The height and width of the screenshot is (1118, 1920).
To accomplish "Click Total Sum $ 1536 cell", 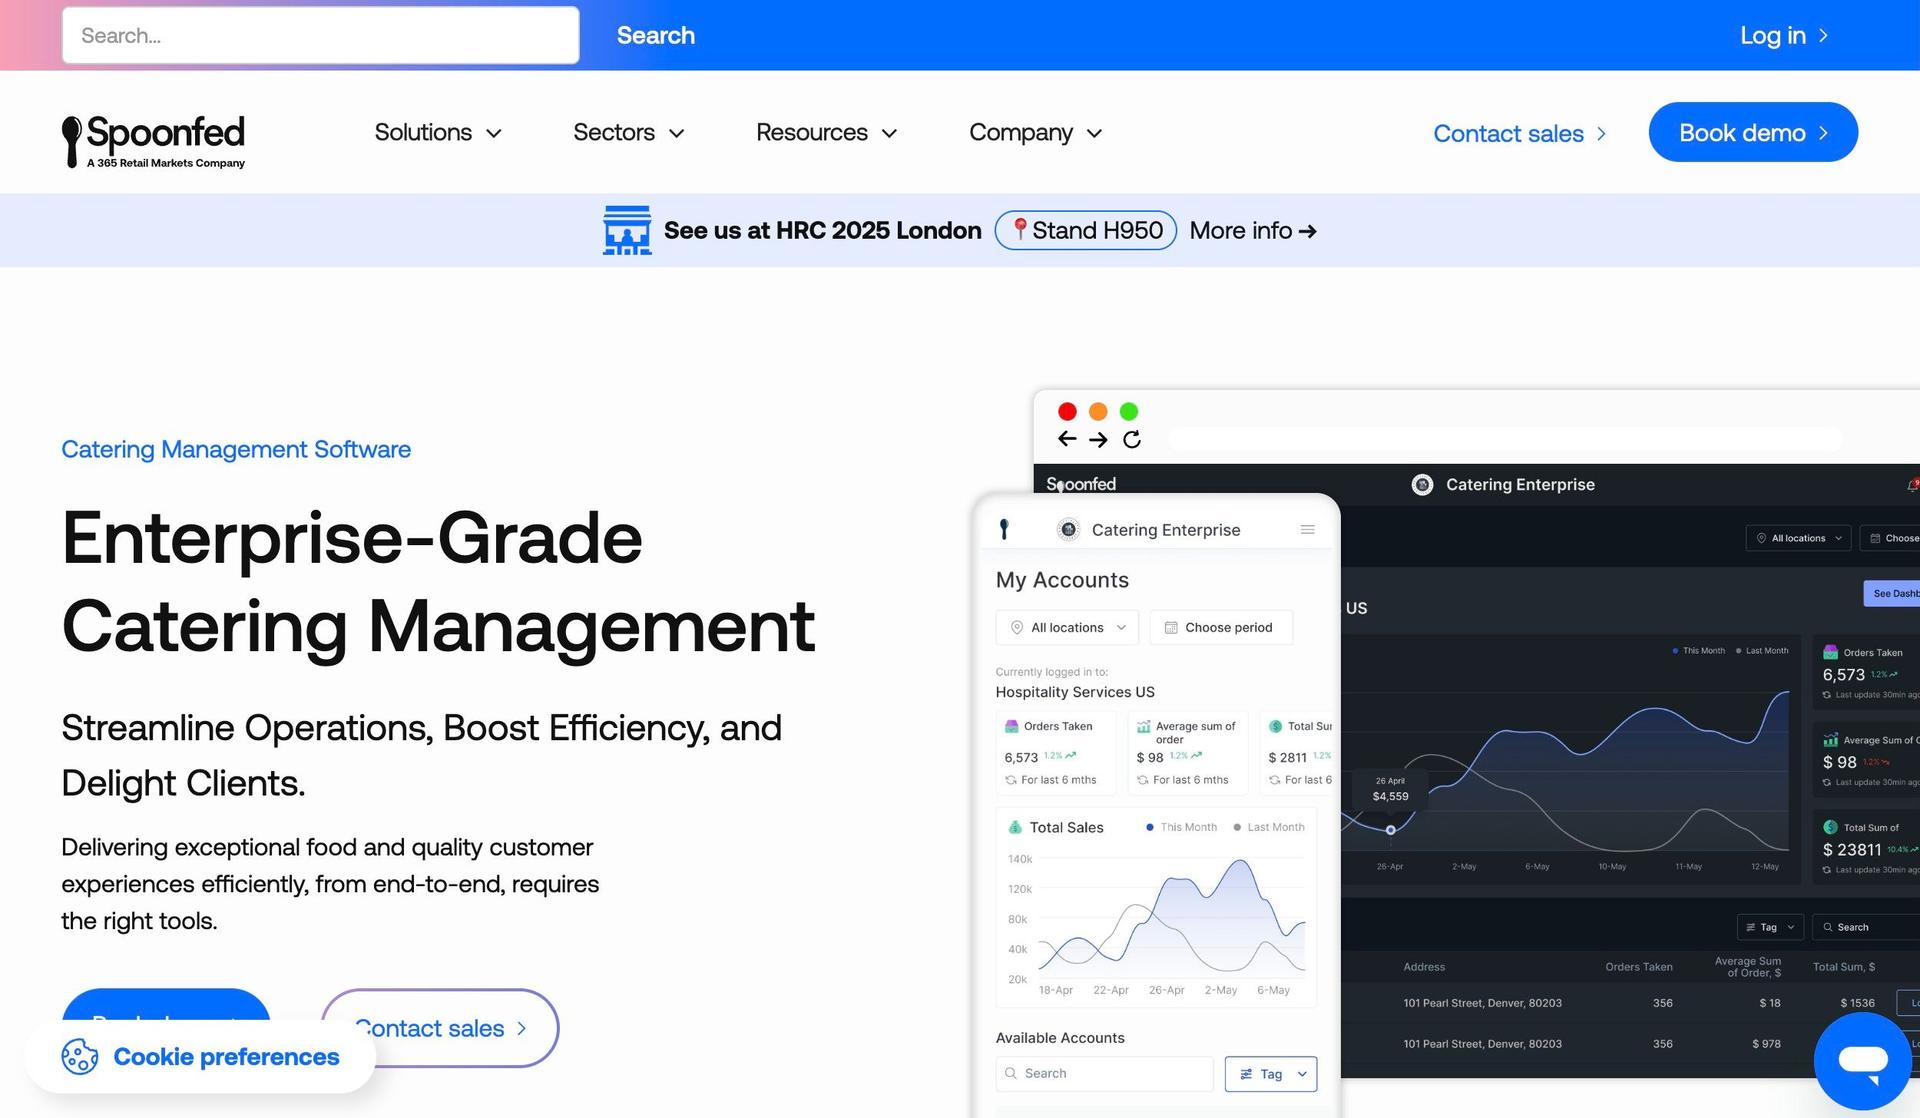I will (x=1857, y=1003).
